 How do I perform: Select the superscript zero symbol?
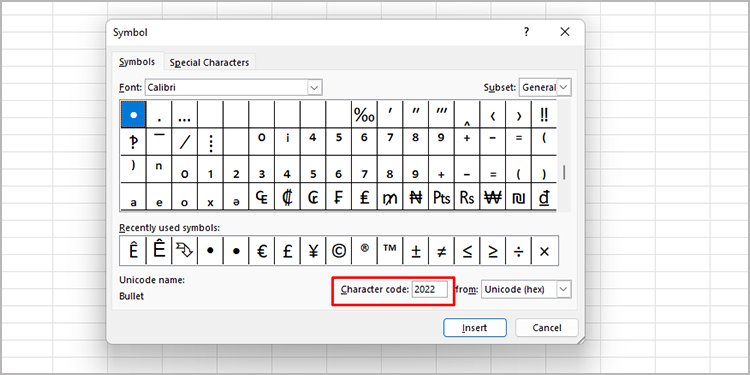(x=262, y=142)
